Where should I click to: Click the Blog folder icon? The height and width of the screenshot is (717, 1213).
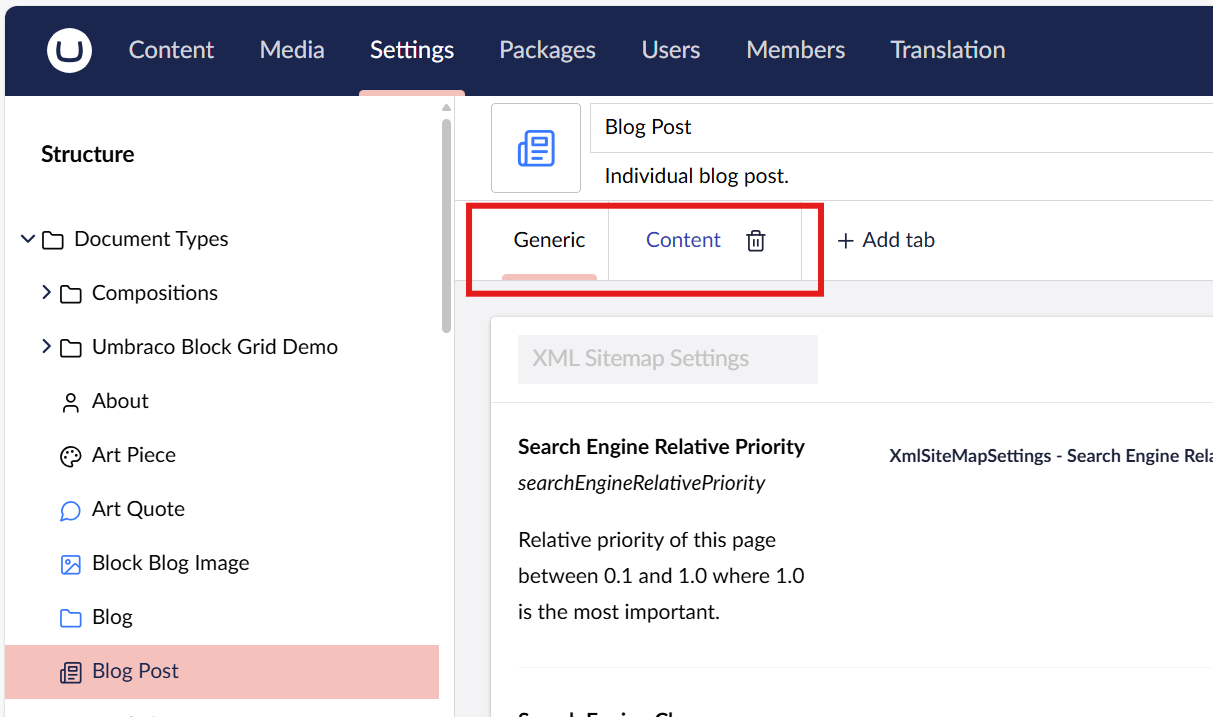click(71, 618)
